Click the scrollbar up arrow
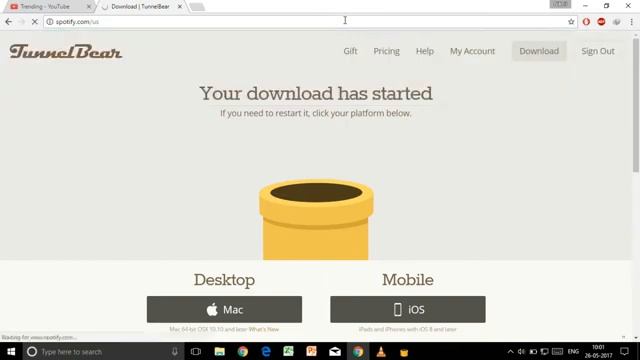The image size is (640, 360). [636, 35]
